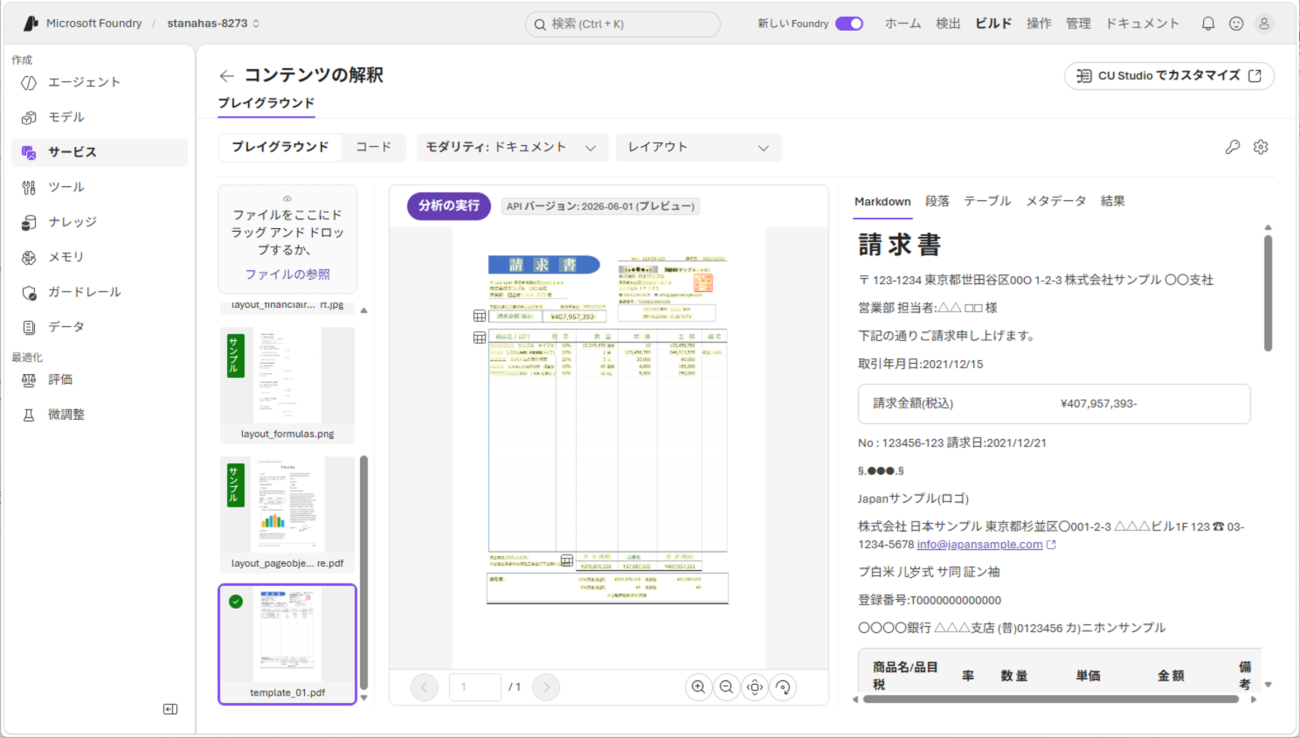Select the layout_formulas.png thumbnail
Image resolution: width=1300 pixels, height=738 pixels.
pos(287,385)
